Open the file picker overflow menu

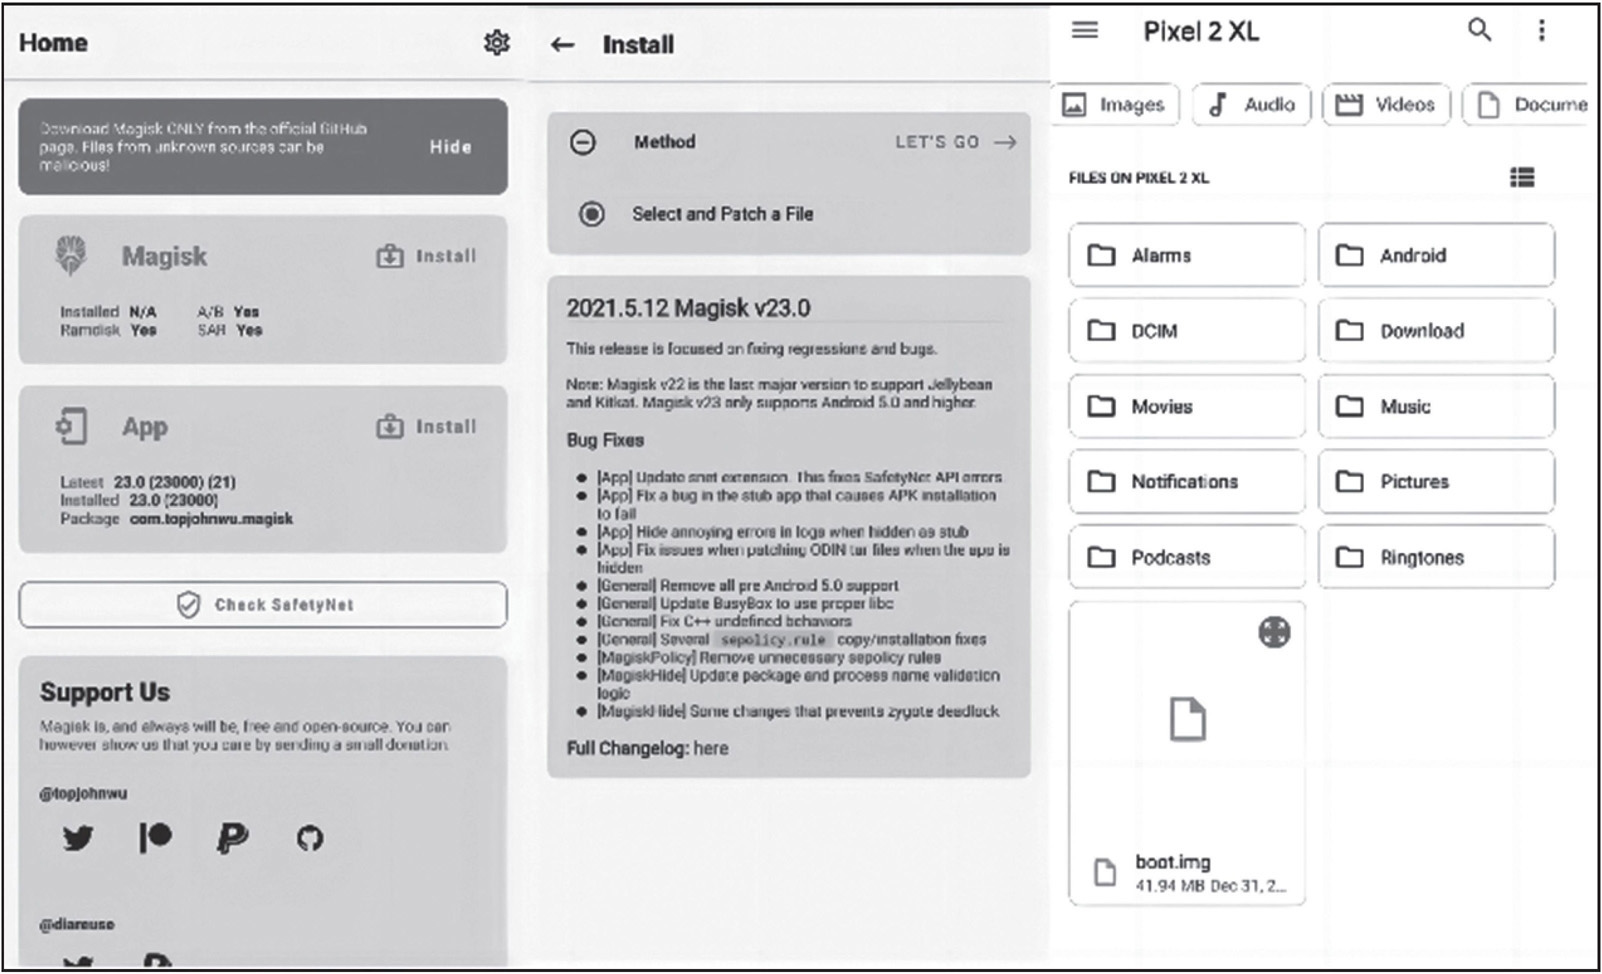point(1541,31)
